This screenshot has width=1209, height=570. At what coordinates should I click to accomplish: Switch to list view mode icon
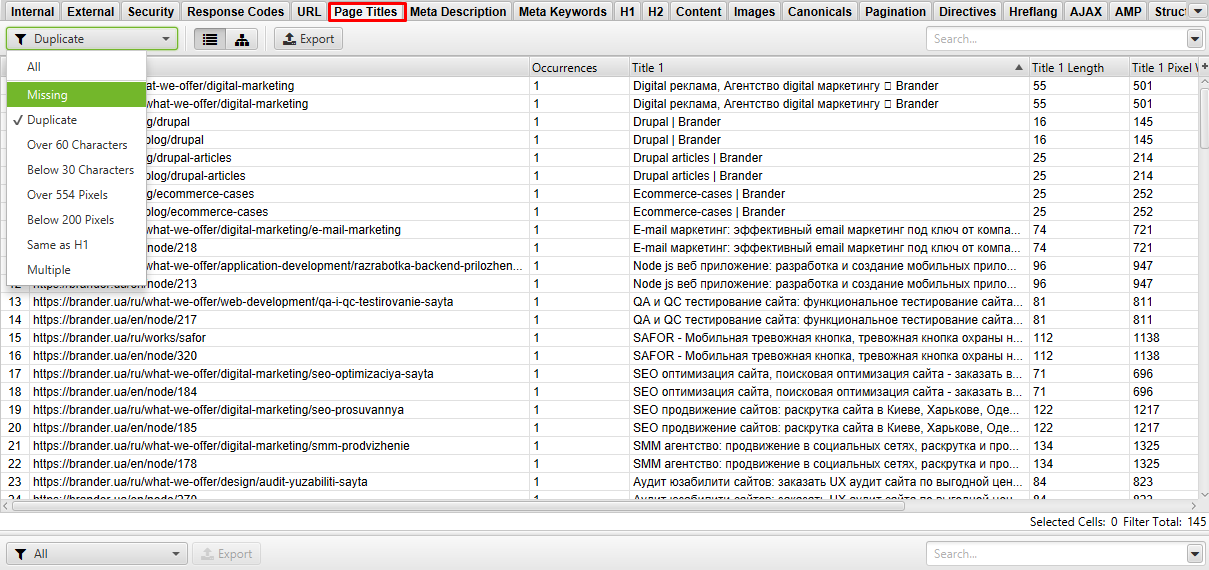tap(210, 39)
